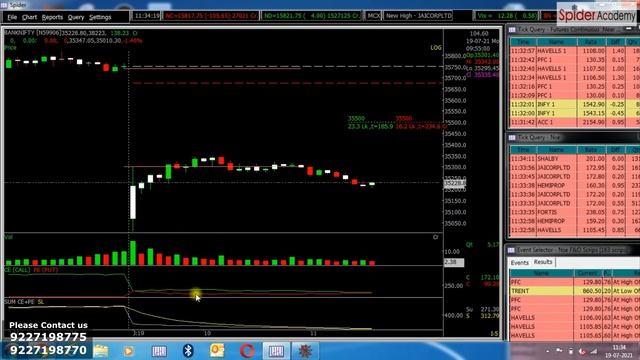Select the JAICORPLTD row at 11:33:56
The height and width of the screenshot is (360, 640).
point(575,168)
